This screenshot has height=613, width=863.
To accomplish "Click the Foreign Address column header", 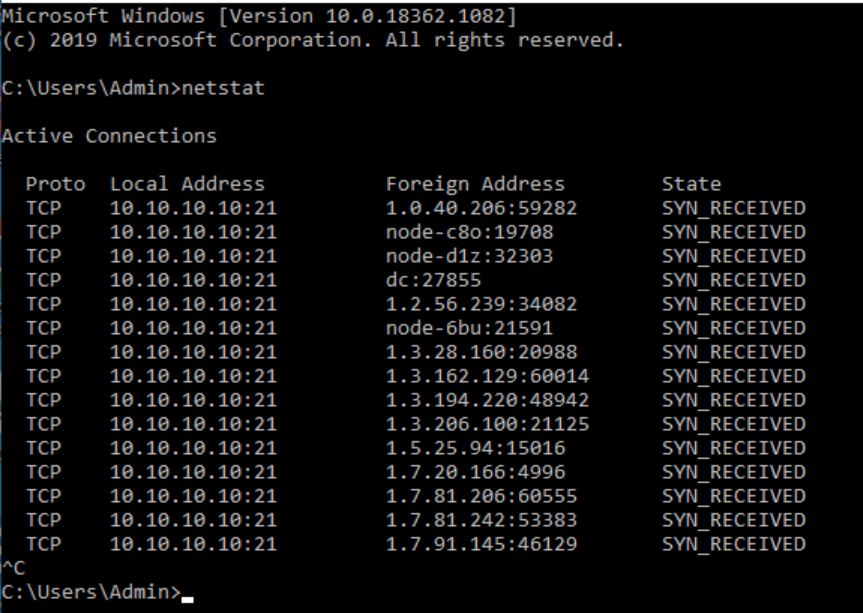I will point(475,184).
